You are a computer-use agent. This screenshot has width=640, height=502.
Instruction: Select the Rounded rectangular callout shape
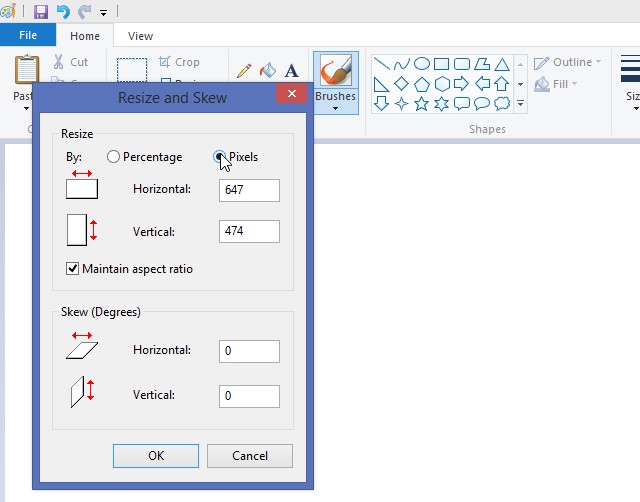click(462, 104)
